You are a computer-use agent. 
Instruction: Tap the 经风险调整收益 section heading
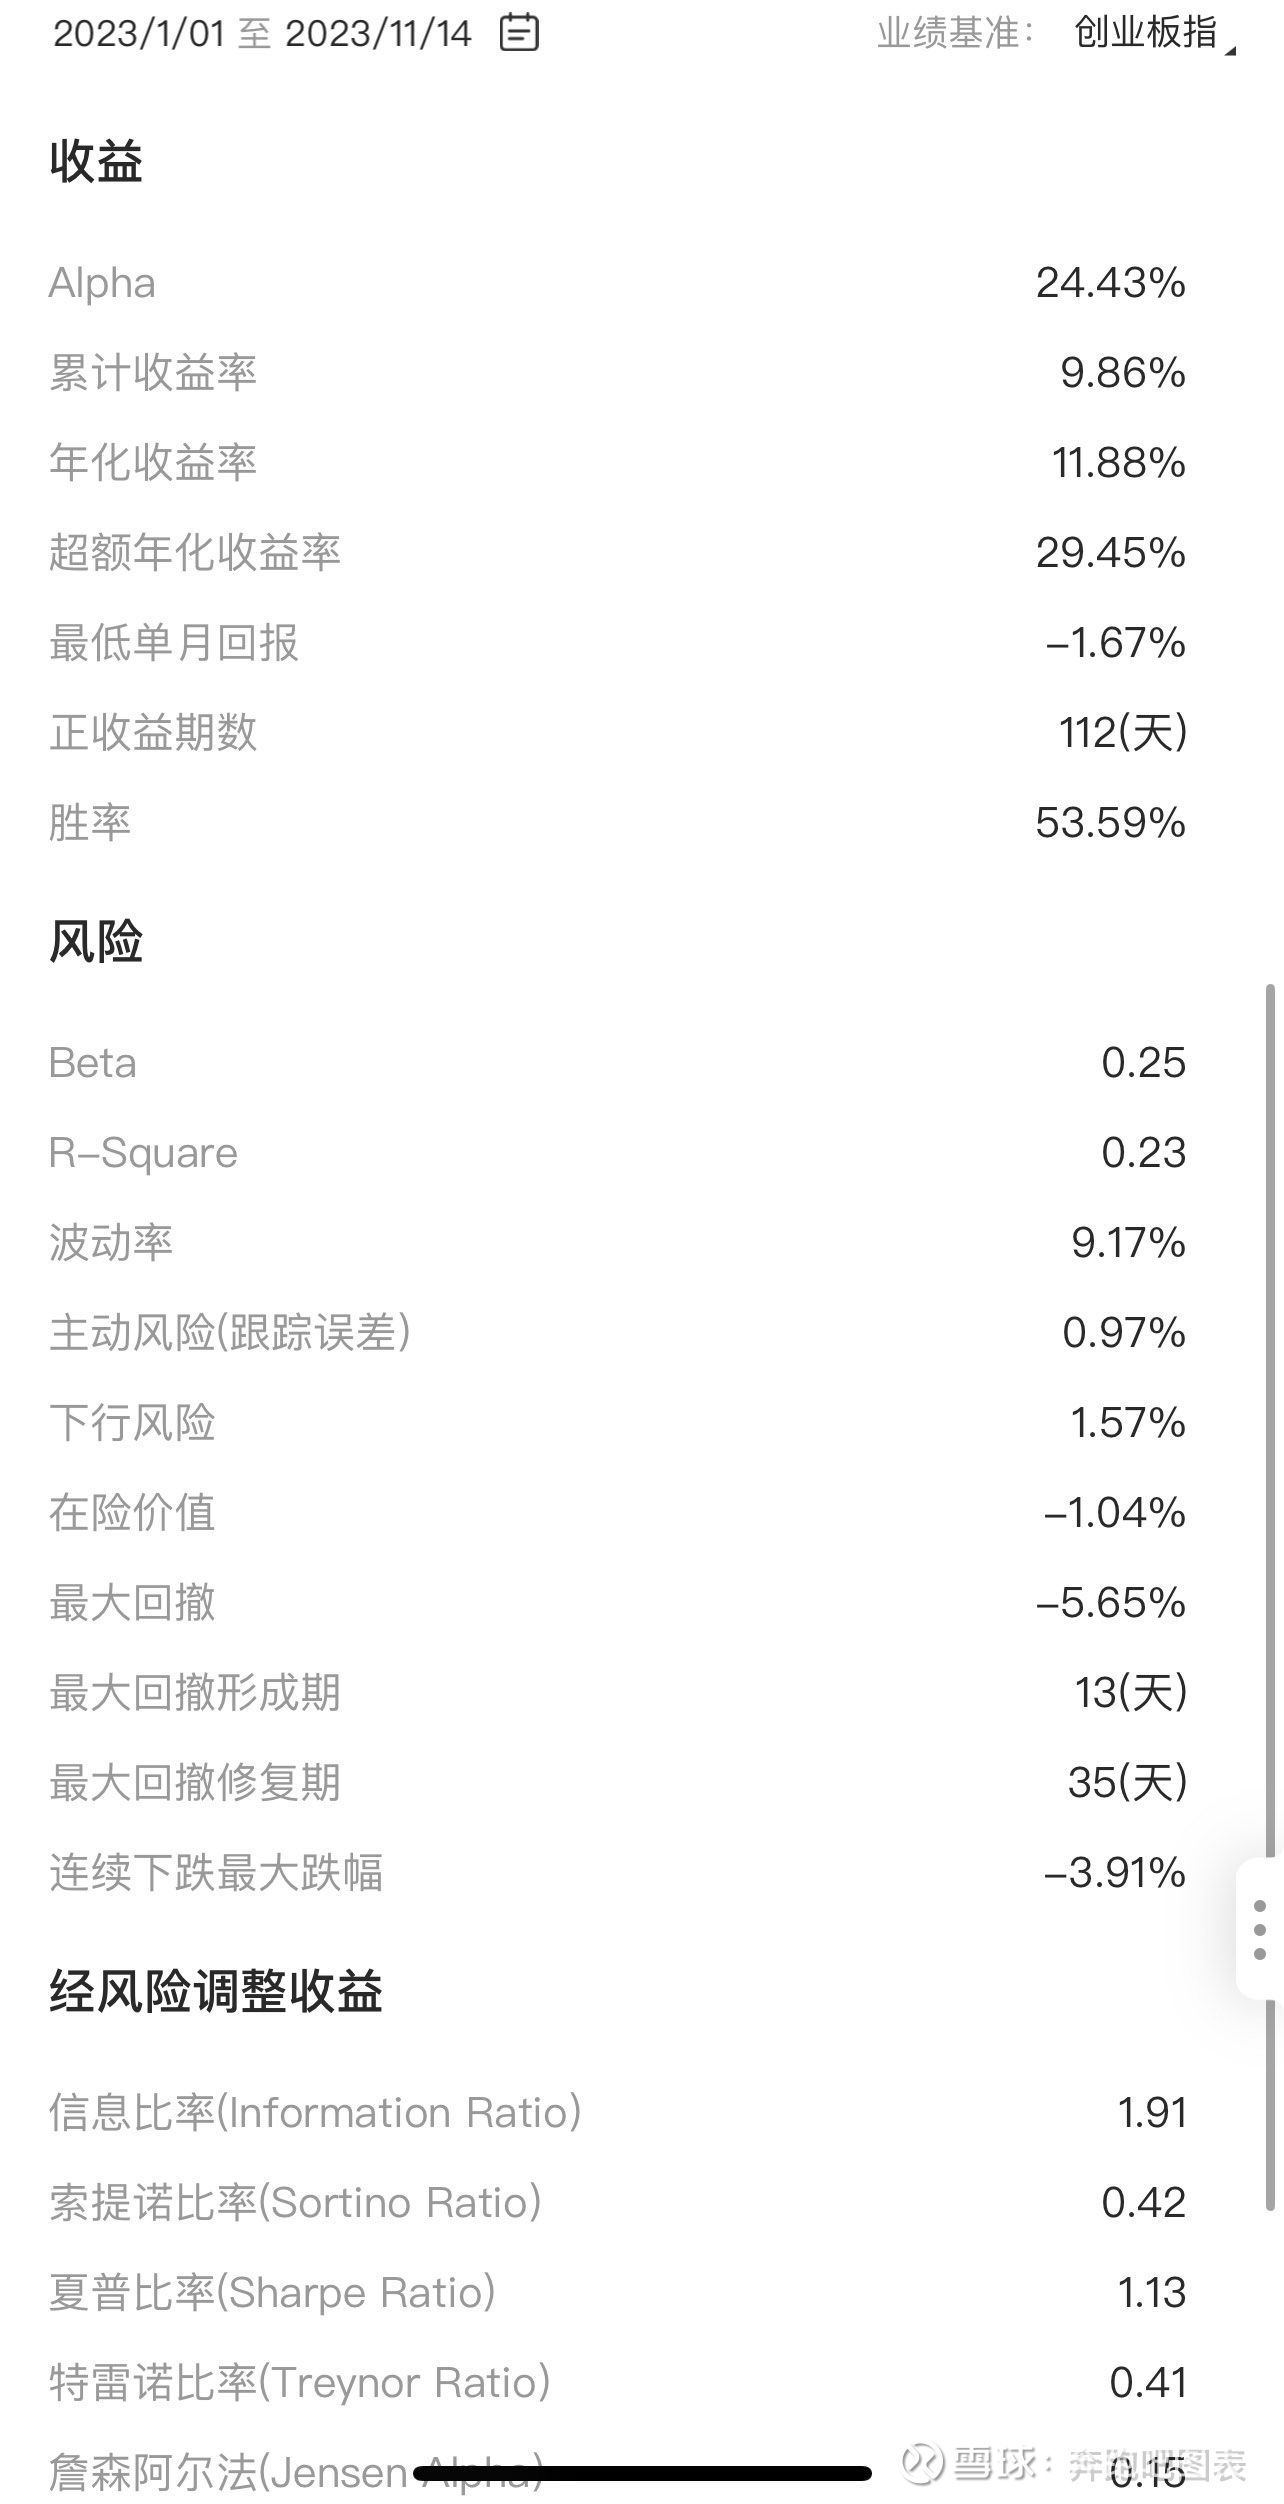coord(216,1991)
